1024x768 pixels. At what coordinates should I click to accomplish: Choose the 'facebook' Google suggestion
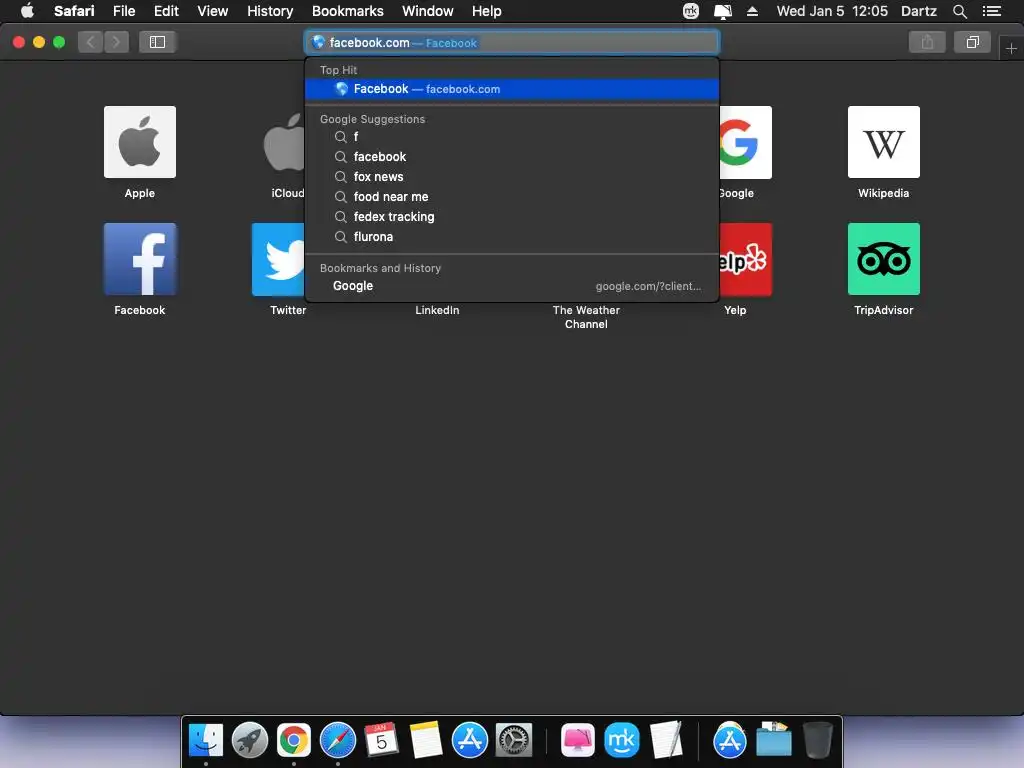coord(512,157)
